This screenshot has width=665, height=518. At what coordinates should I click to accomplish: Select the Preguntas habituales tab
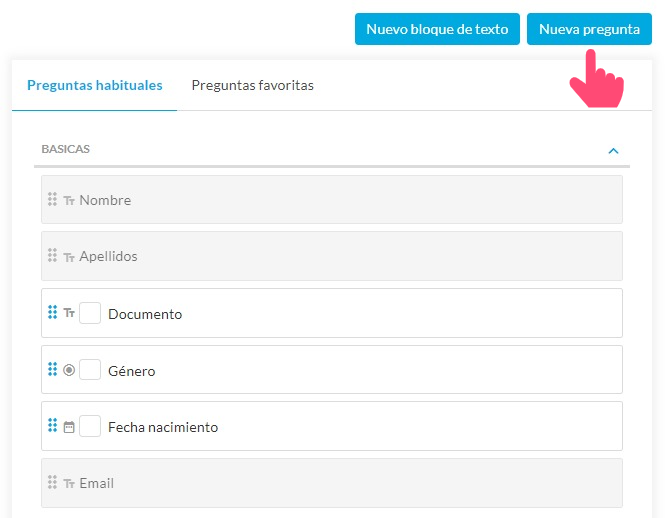(95, 86)
